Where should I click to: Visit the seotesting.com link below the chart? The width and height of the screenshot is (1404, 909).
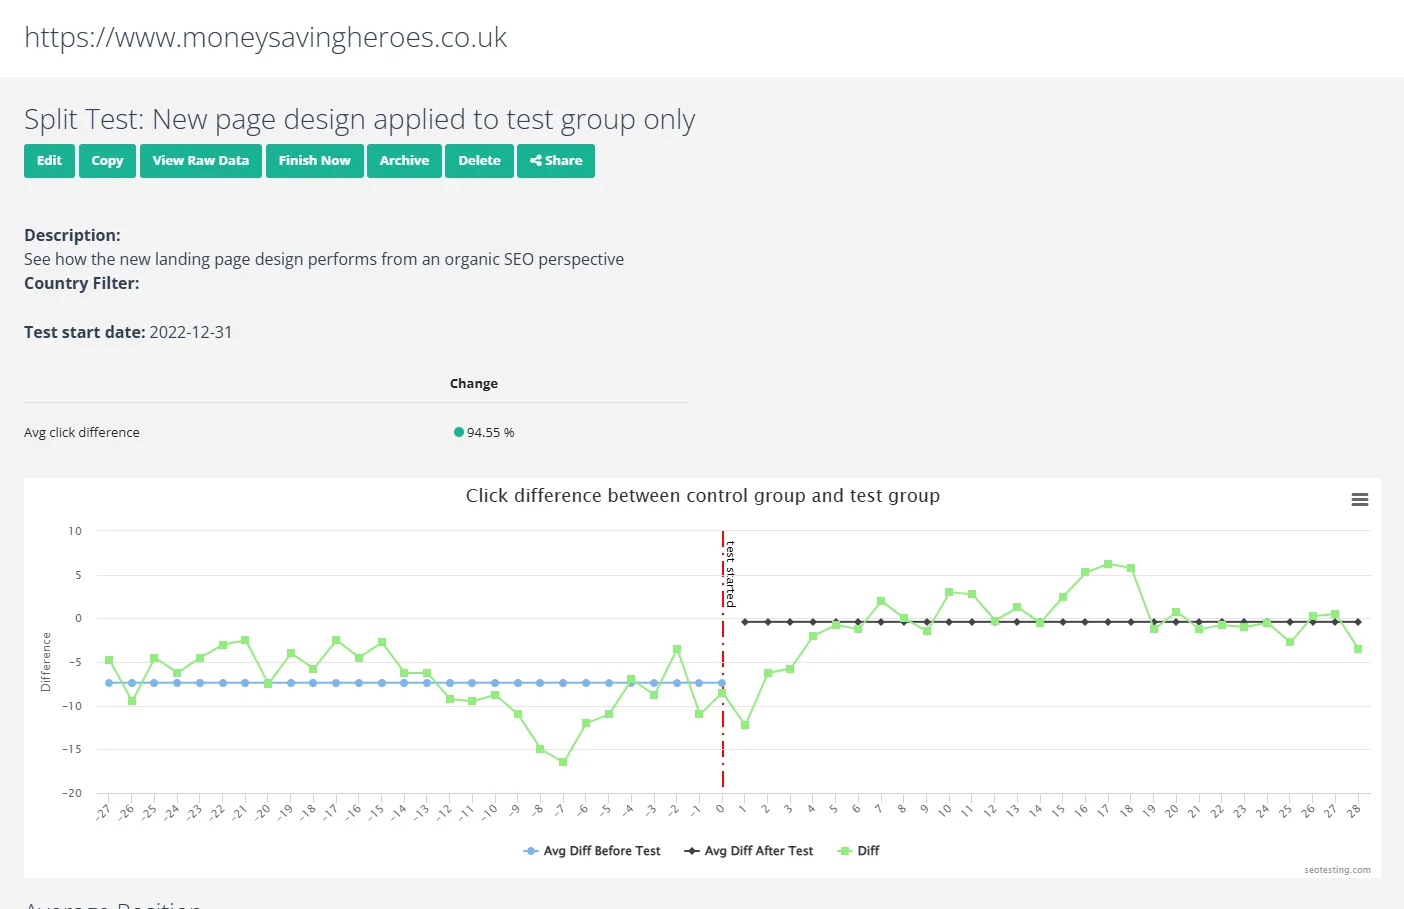[1337, 870]
